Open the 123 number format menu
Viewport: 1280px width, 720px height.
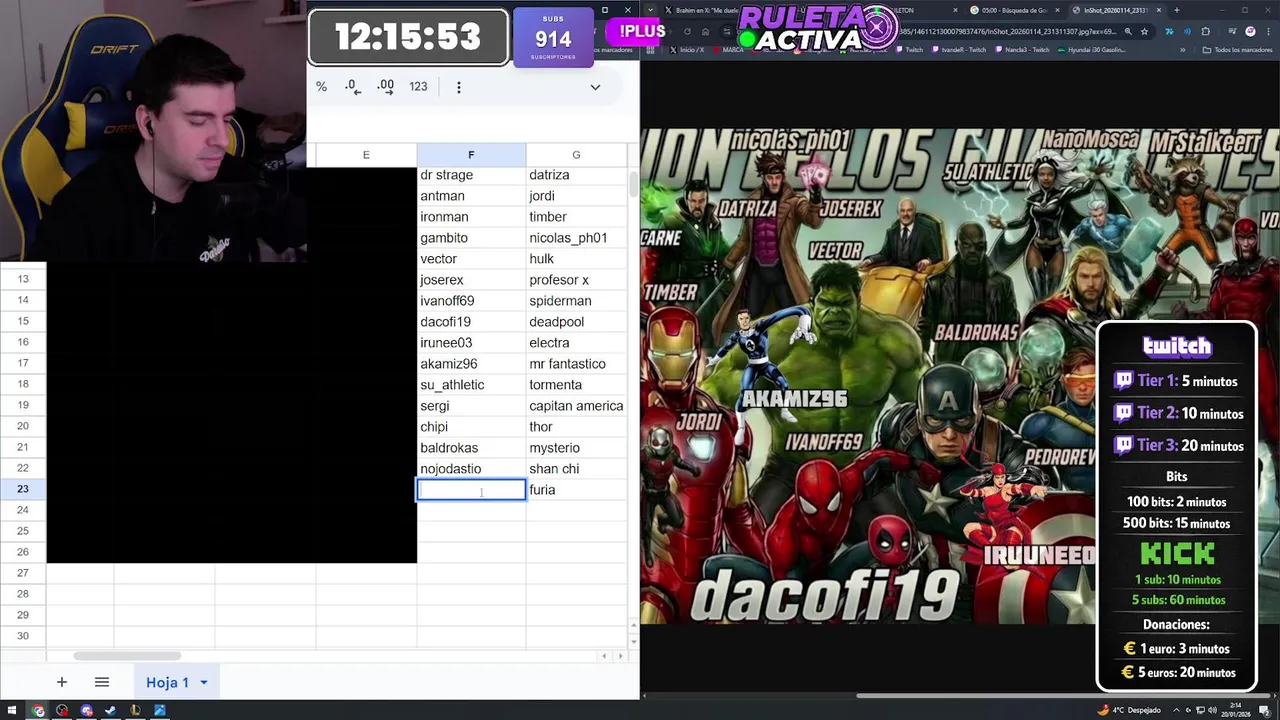(418, 87)
